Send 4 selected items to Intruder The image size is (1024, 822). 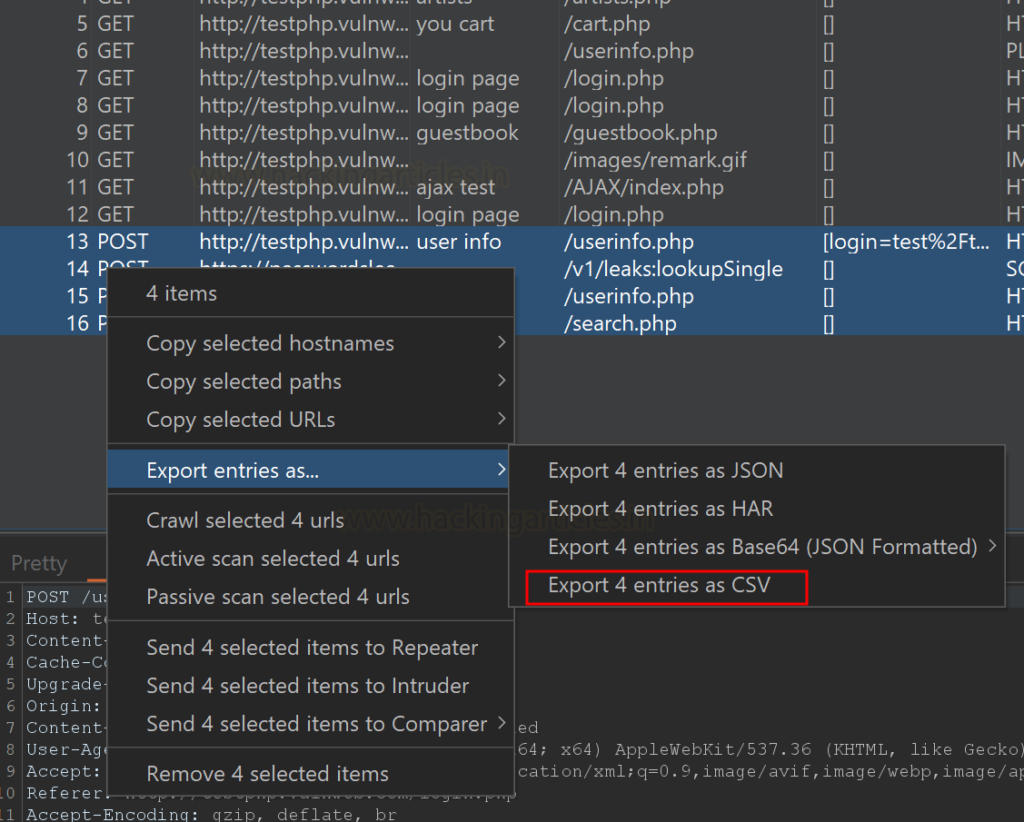(307, 686)
